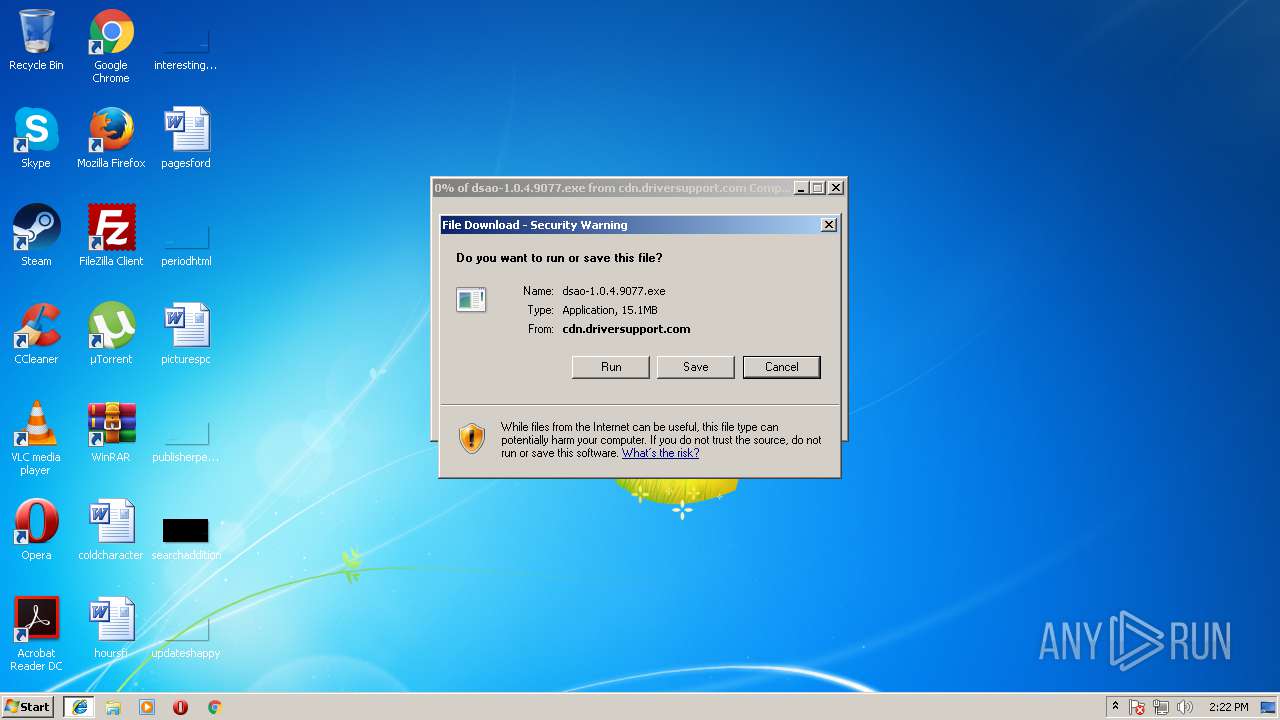This screenshot has width=1280, height=720.
Task: Open the Start menu
Action: point(27,707)
